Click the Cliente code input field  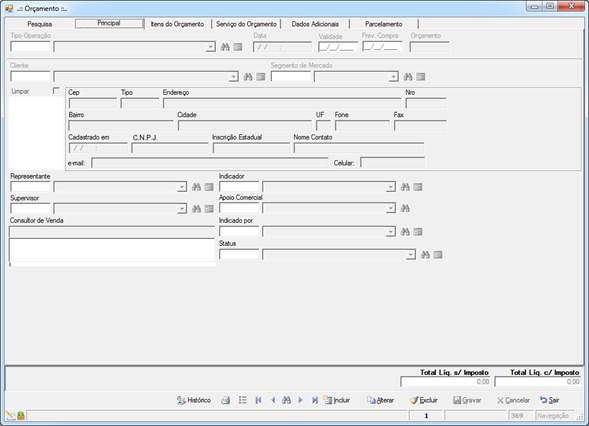click(30, 77)
